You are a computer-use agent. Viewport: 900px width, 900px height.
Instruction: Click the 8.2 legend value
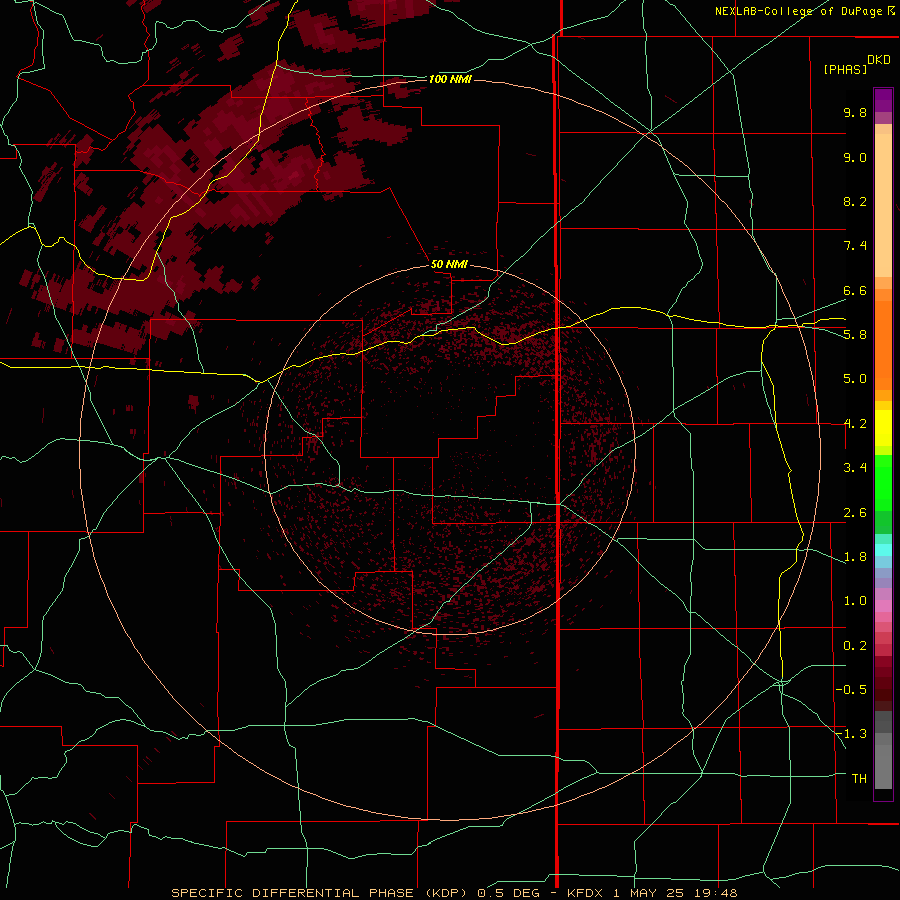855,201
